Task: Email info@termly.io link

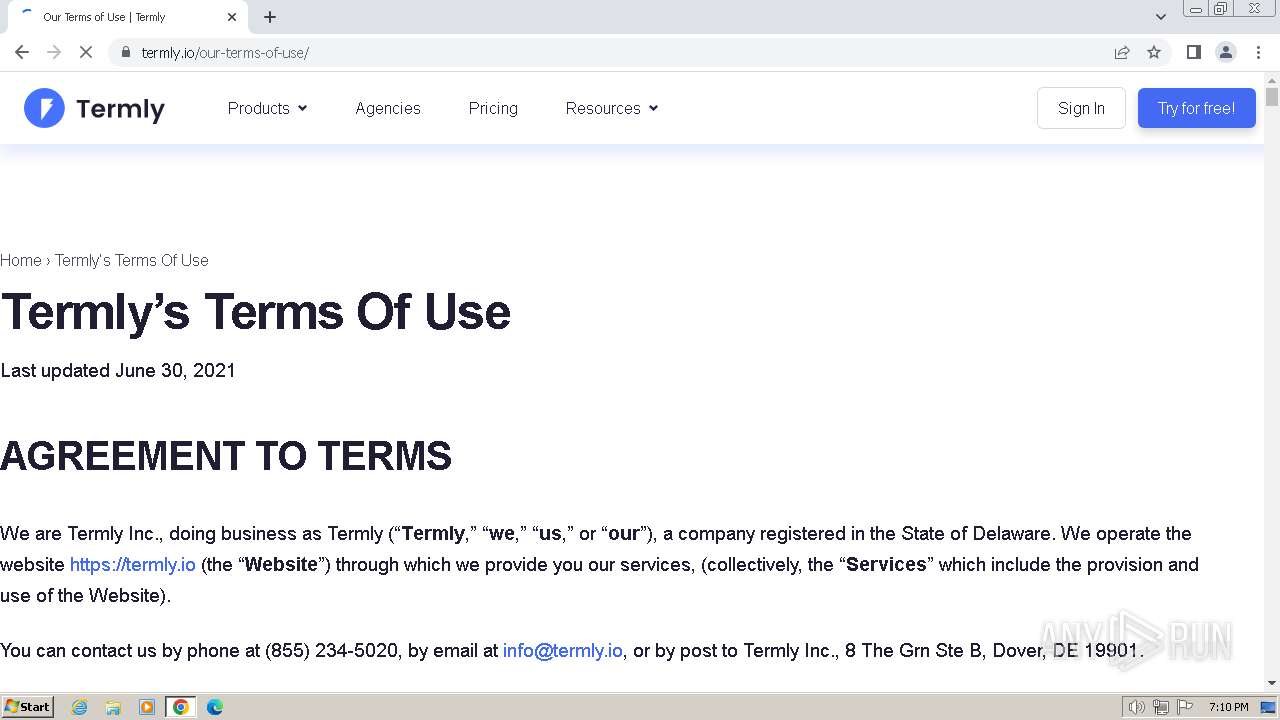Action: [562, 651]
